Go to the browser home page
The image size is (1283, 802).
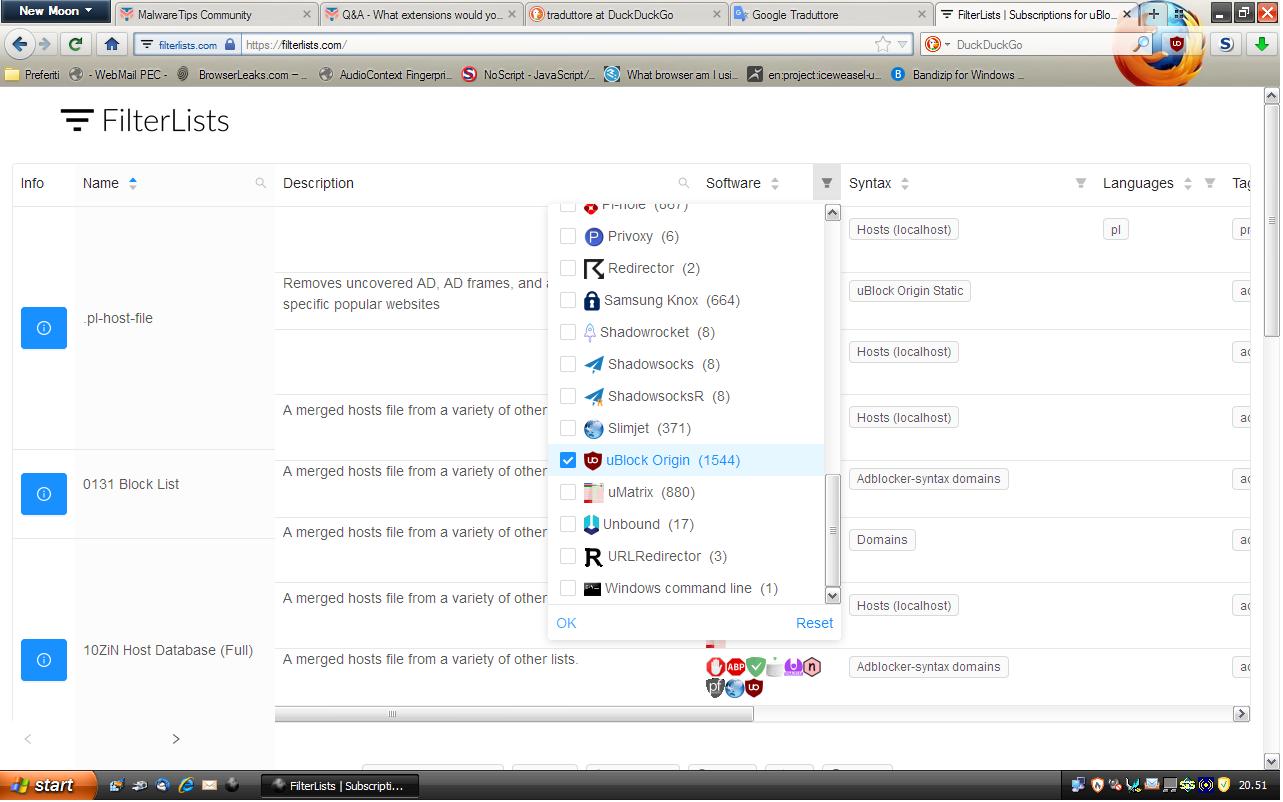point(112,44)
